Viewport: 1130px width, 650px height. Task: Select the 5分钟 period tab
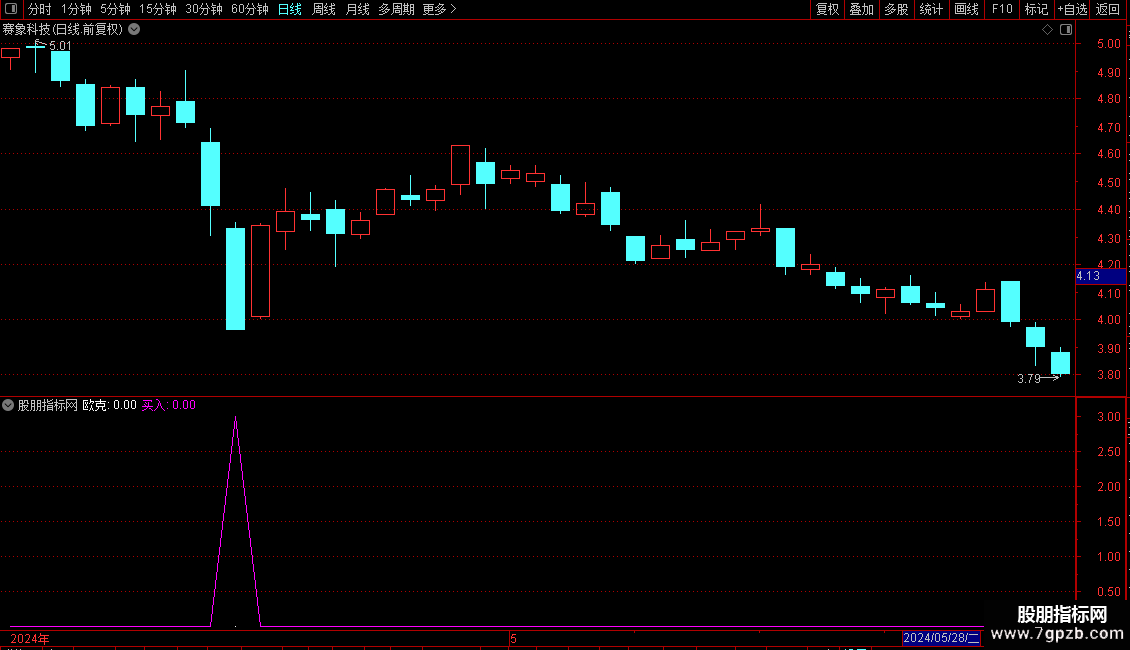(115, 9)
